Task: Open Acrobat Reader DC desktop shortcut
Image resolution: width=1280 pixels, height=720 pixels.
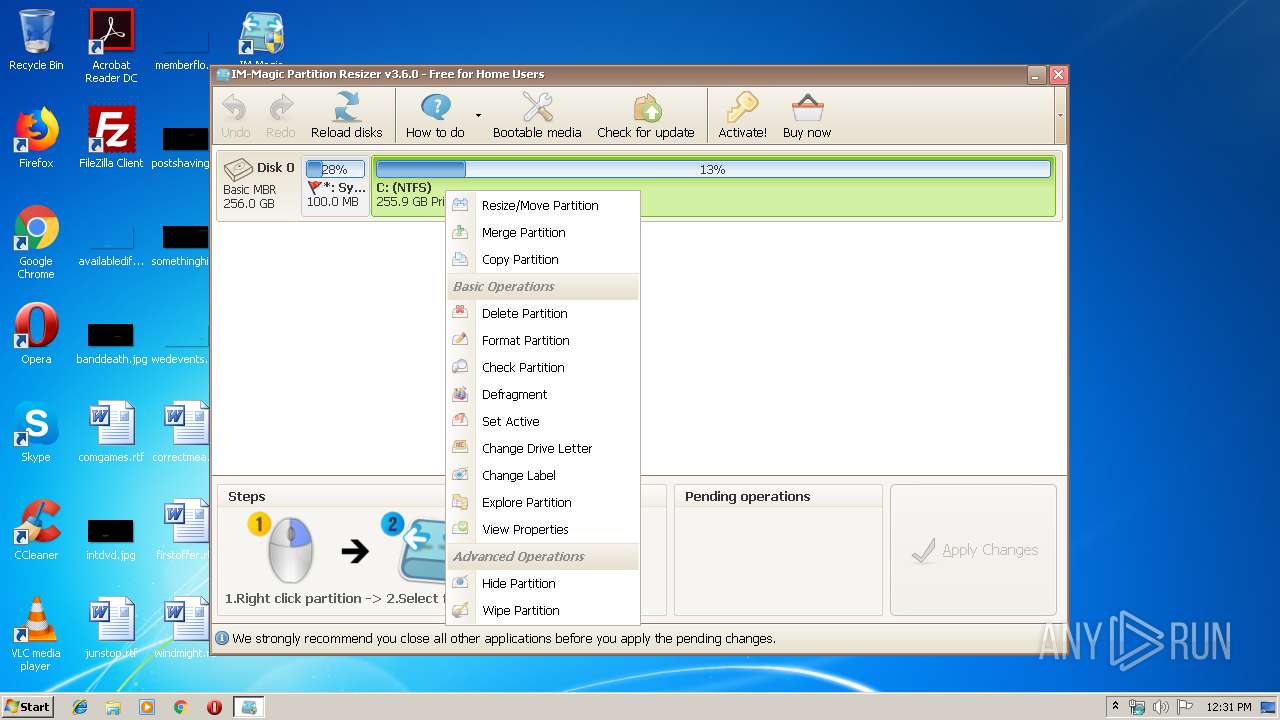Action: [x=111, y=46]
